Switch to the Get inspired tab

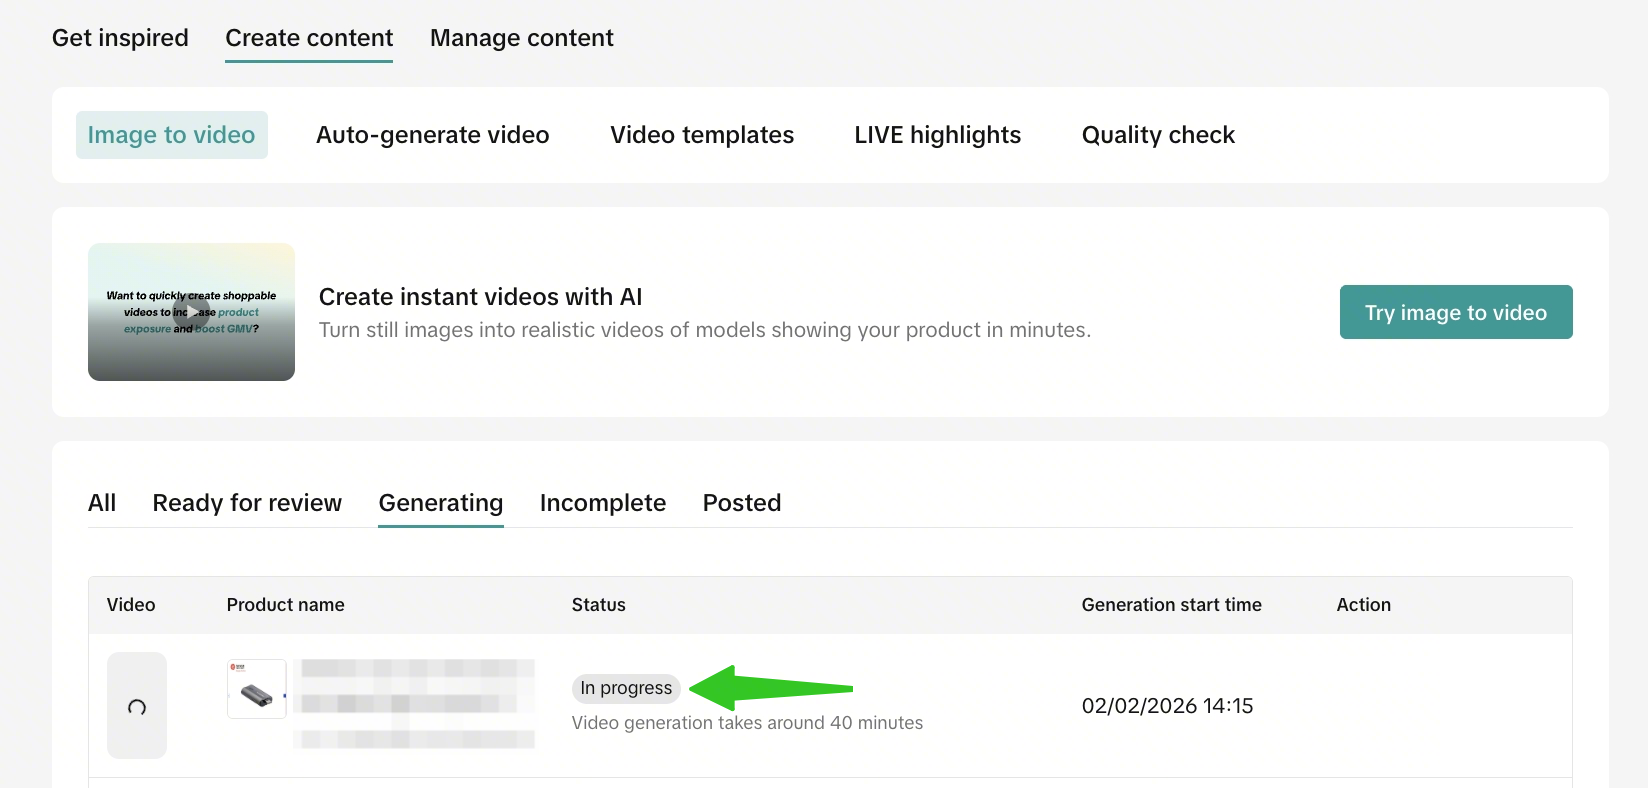pos(120,38)
